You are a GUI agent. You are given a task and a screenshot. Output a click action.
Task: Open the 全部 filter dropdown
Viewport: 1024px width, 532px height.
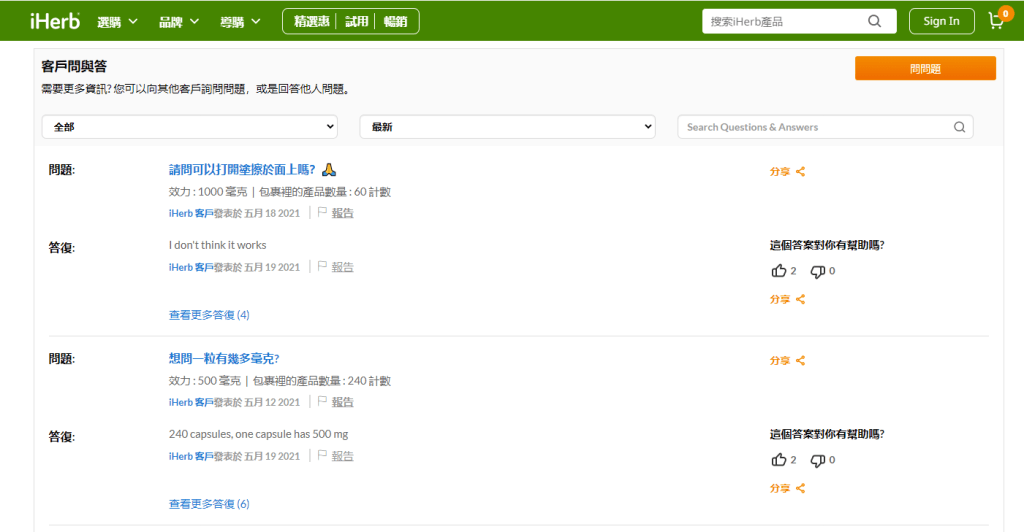[189, 127]
